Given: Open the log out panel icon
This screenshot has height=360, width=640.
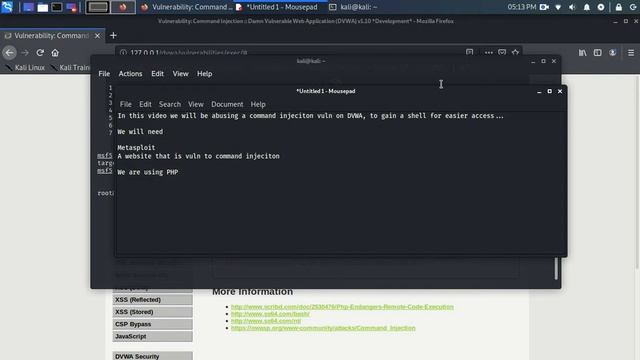Looking at the screenshot, I should (633, 7).
